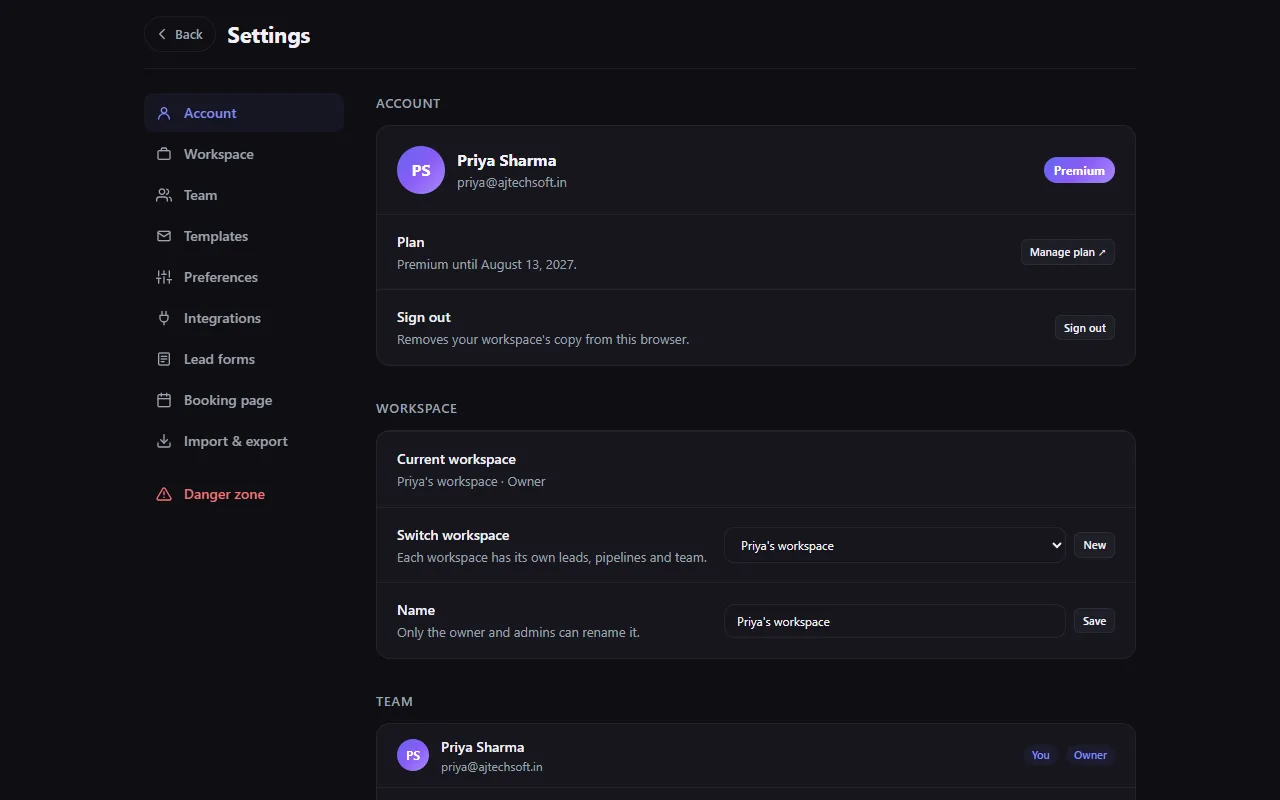Click the Account person icon in sidebar
This screenshot has height=800, width=1280.
click(164, 113)
